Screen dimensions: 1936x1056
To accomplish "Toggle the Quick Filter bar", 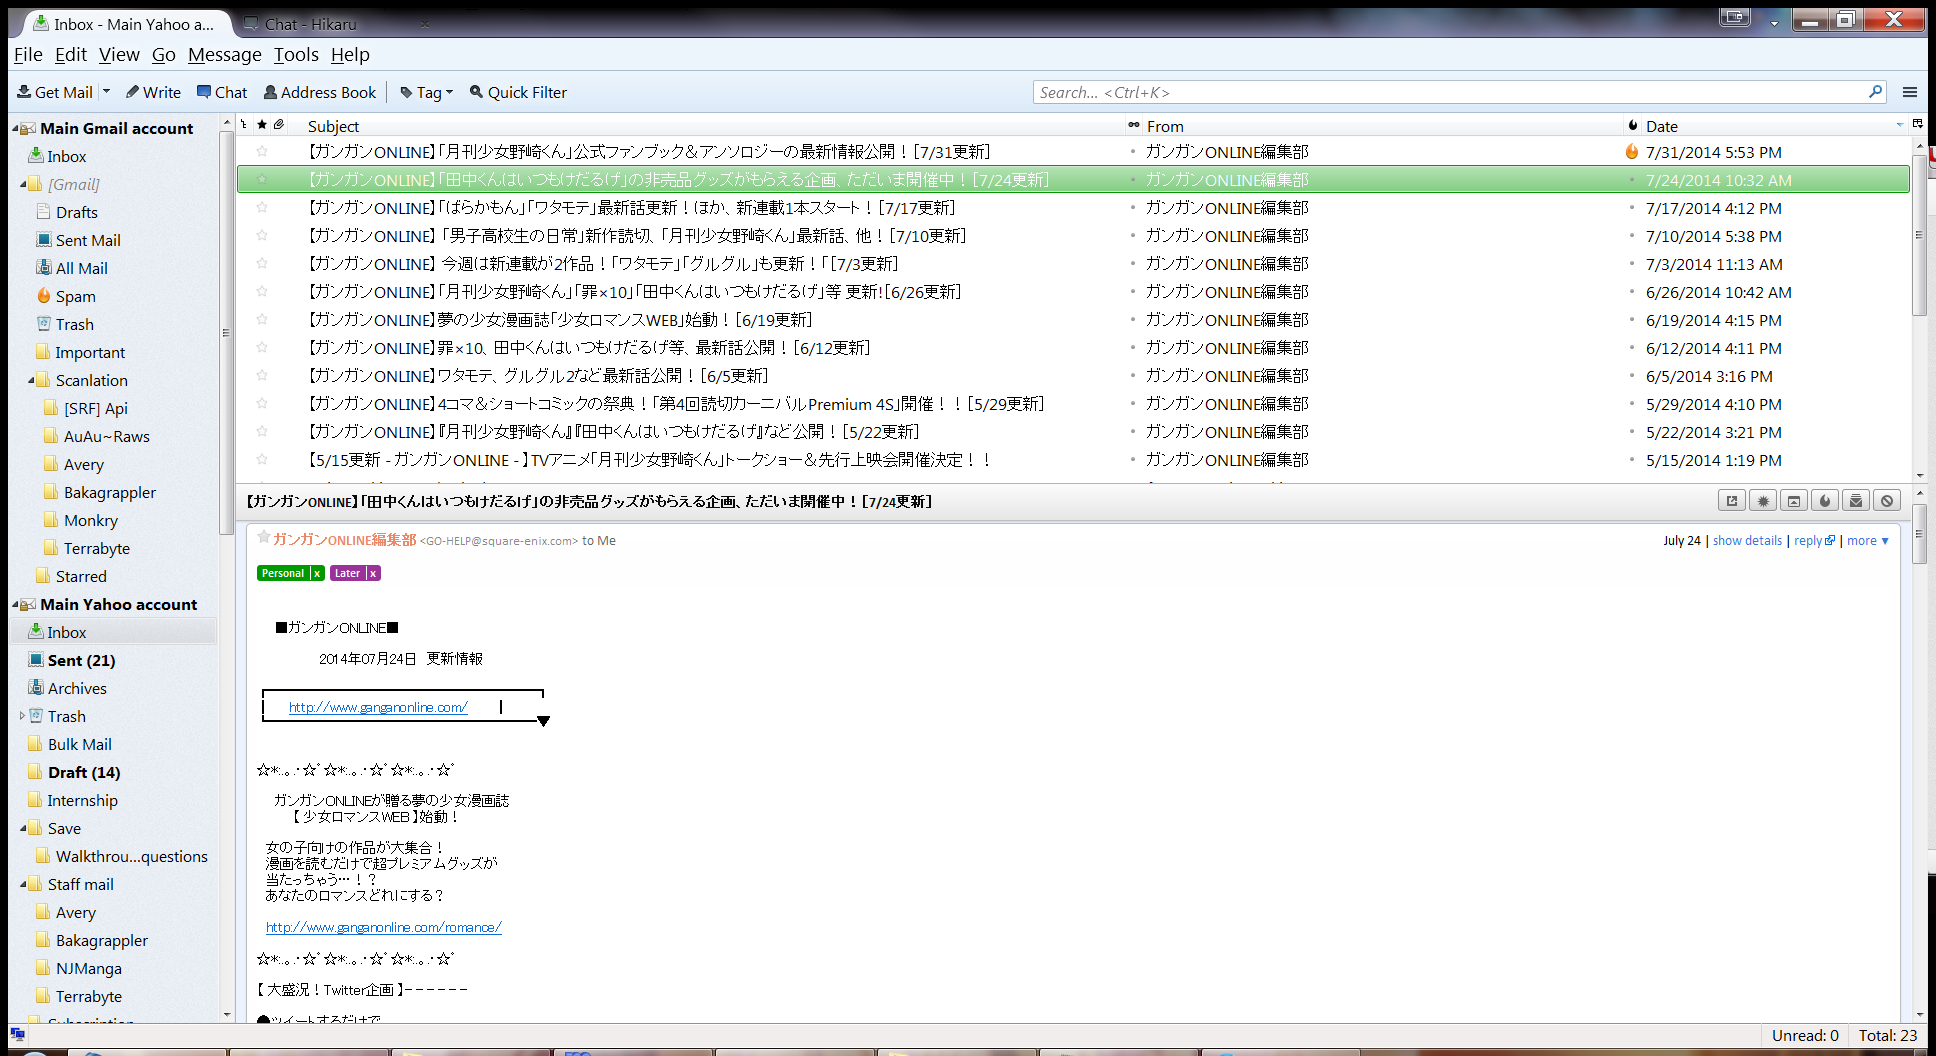I will coord(518,92).
